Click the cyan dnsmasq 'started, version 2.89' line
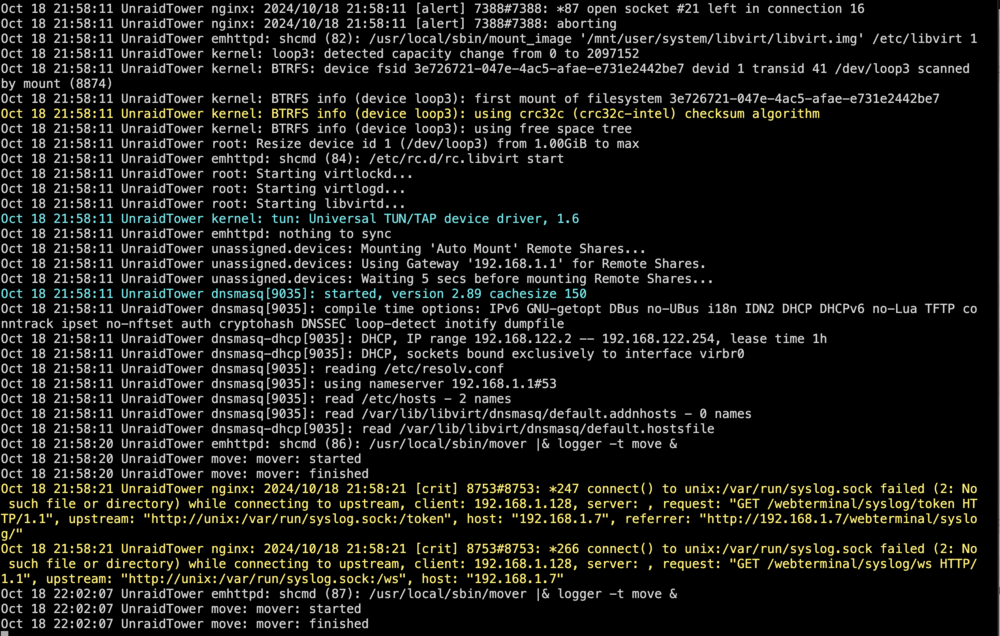Image resolution: width=1000 pixels, height=636 pixels. tap(293, 293)
